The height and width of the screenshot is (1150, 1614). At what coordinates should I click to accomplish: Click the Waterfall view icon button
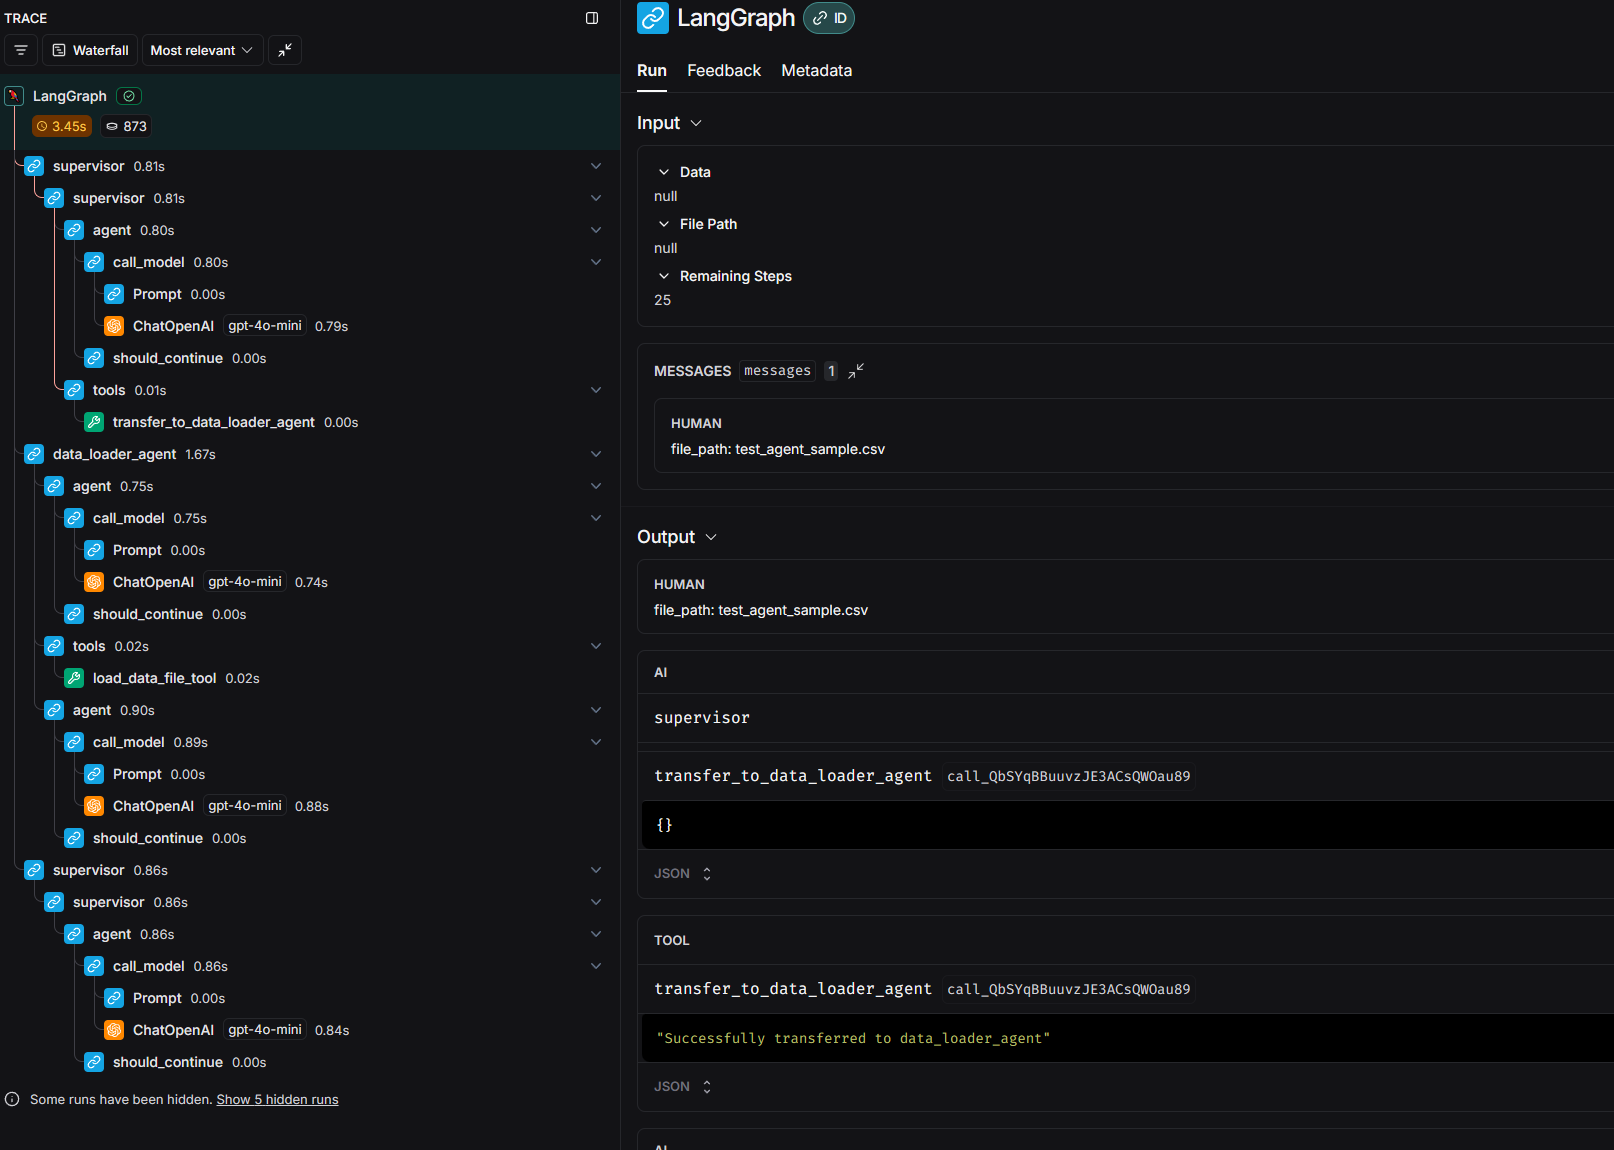point(90,50)
